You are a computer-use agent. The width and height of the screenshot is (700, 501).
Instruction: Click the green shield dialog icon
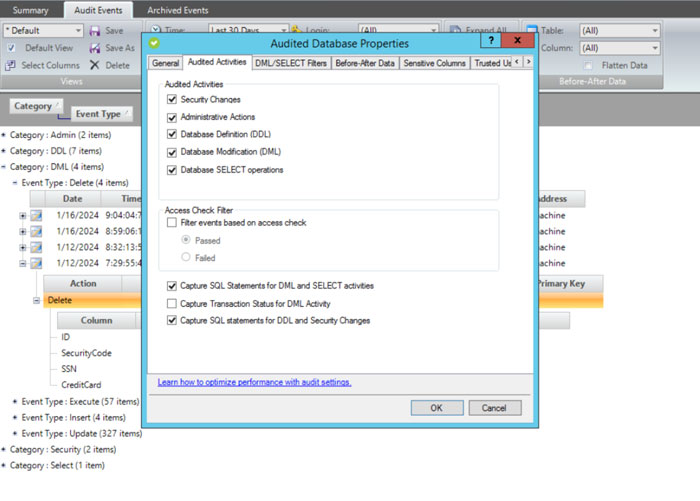(x=154, y=44)
